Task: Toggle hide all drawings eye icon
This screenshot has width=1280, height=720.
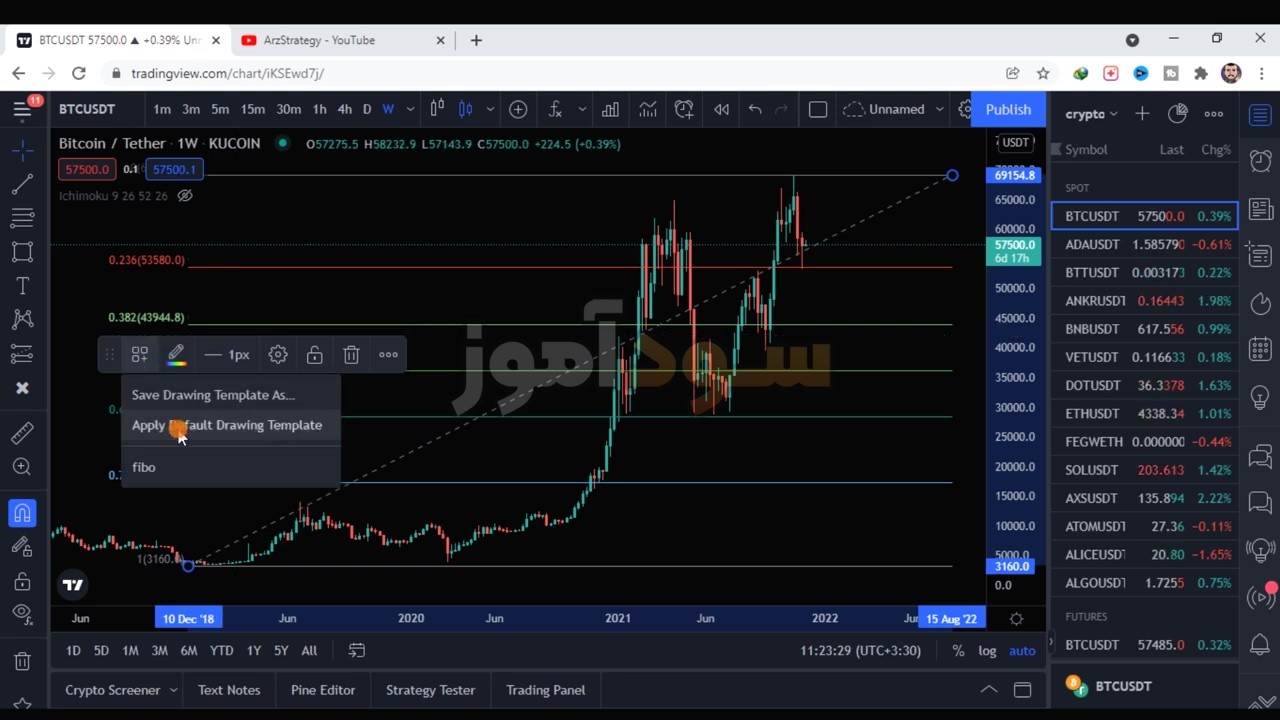Action: 22,613
